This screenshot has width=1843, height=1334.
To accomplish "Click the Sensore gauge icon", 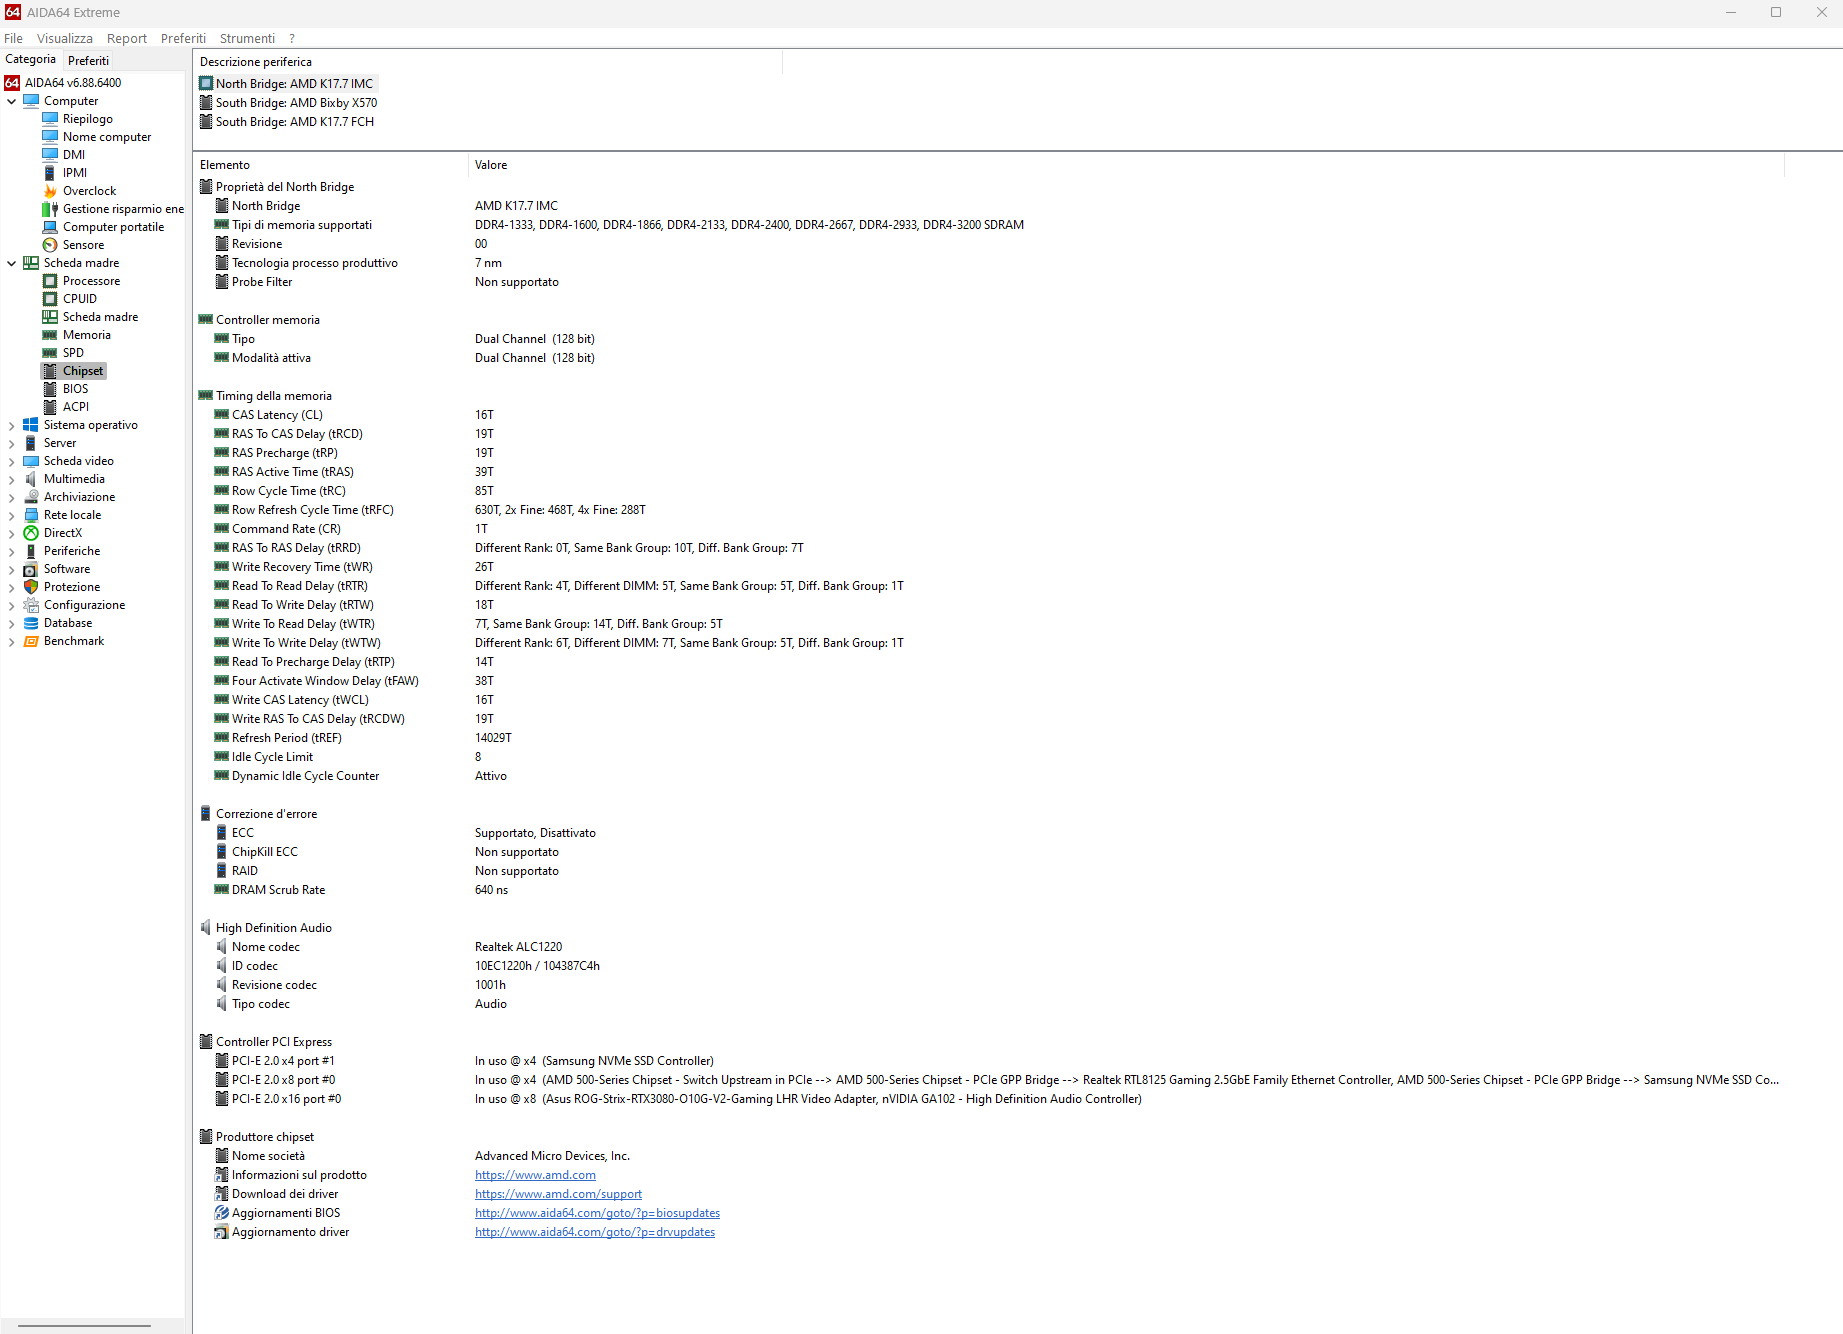I will pyautogui.click(x=50, y=245).
